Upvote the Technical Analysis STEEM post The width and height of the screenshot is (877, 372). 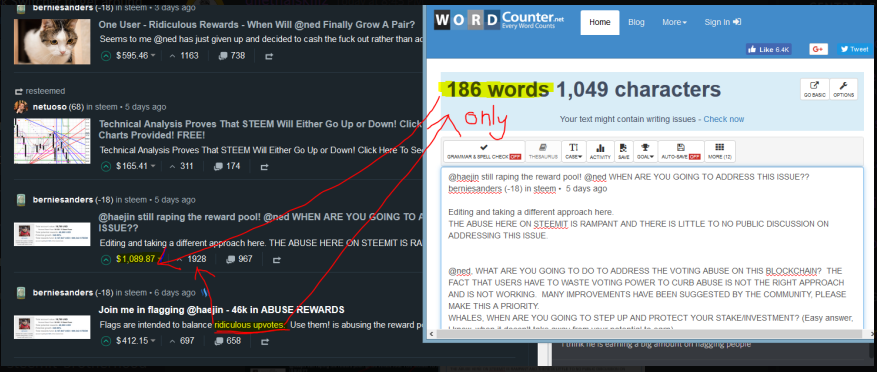(x=106, y=166)
